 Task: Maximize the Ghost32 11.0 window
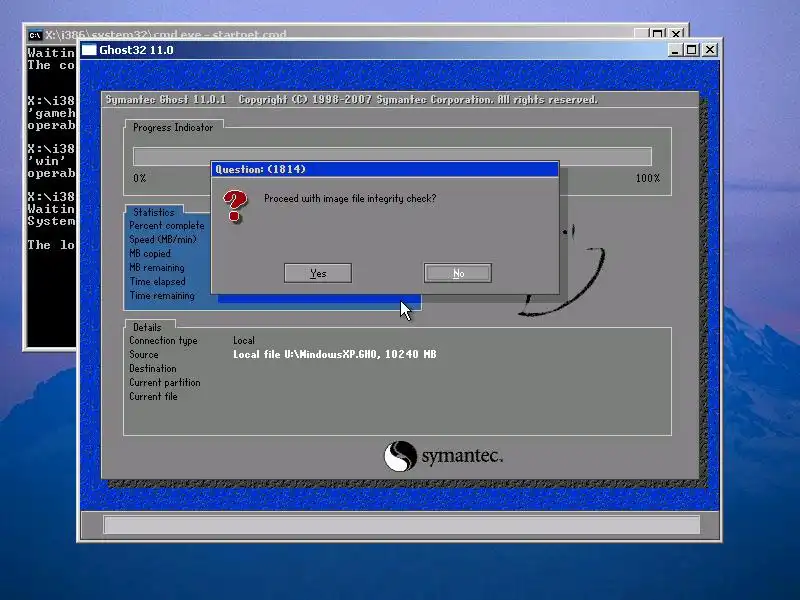pyautogui.click(x=691, y=50)
